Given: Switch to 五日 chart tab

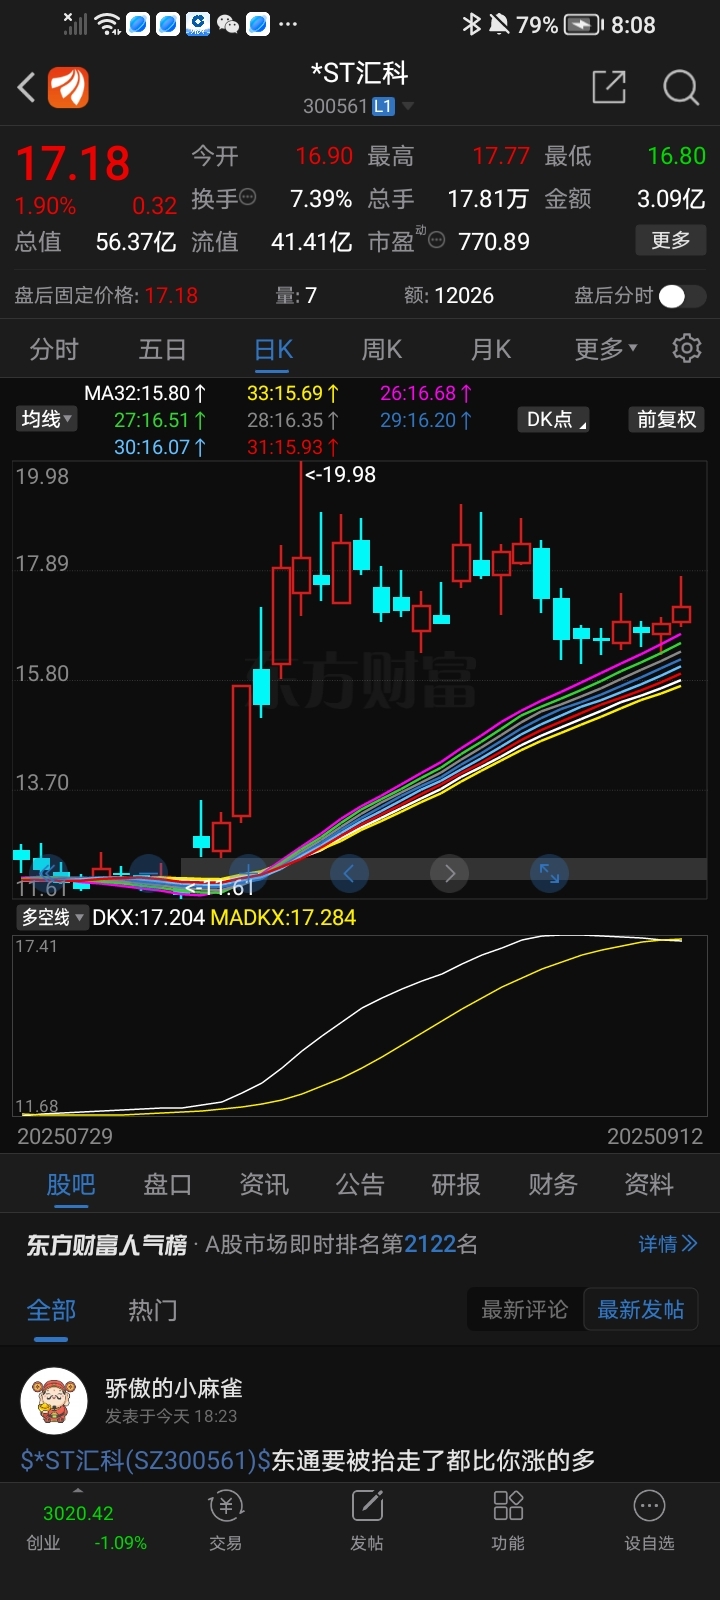Looking at the screenshot, I should click(x=162, y=349).
